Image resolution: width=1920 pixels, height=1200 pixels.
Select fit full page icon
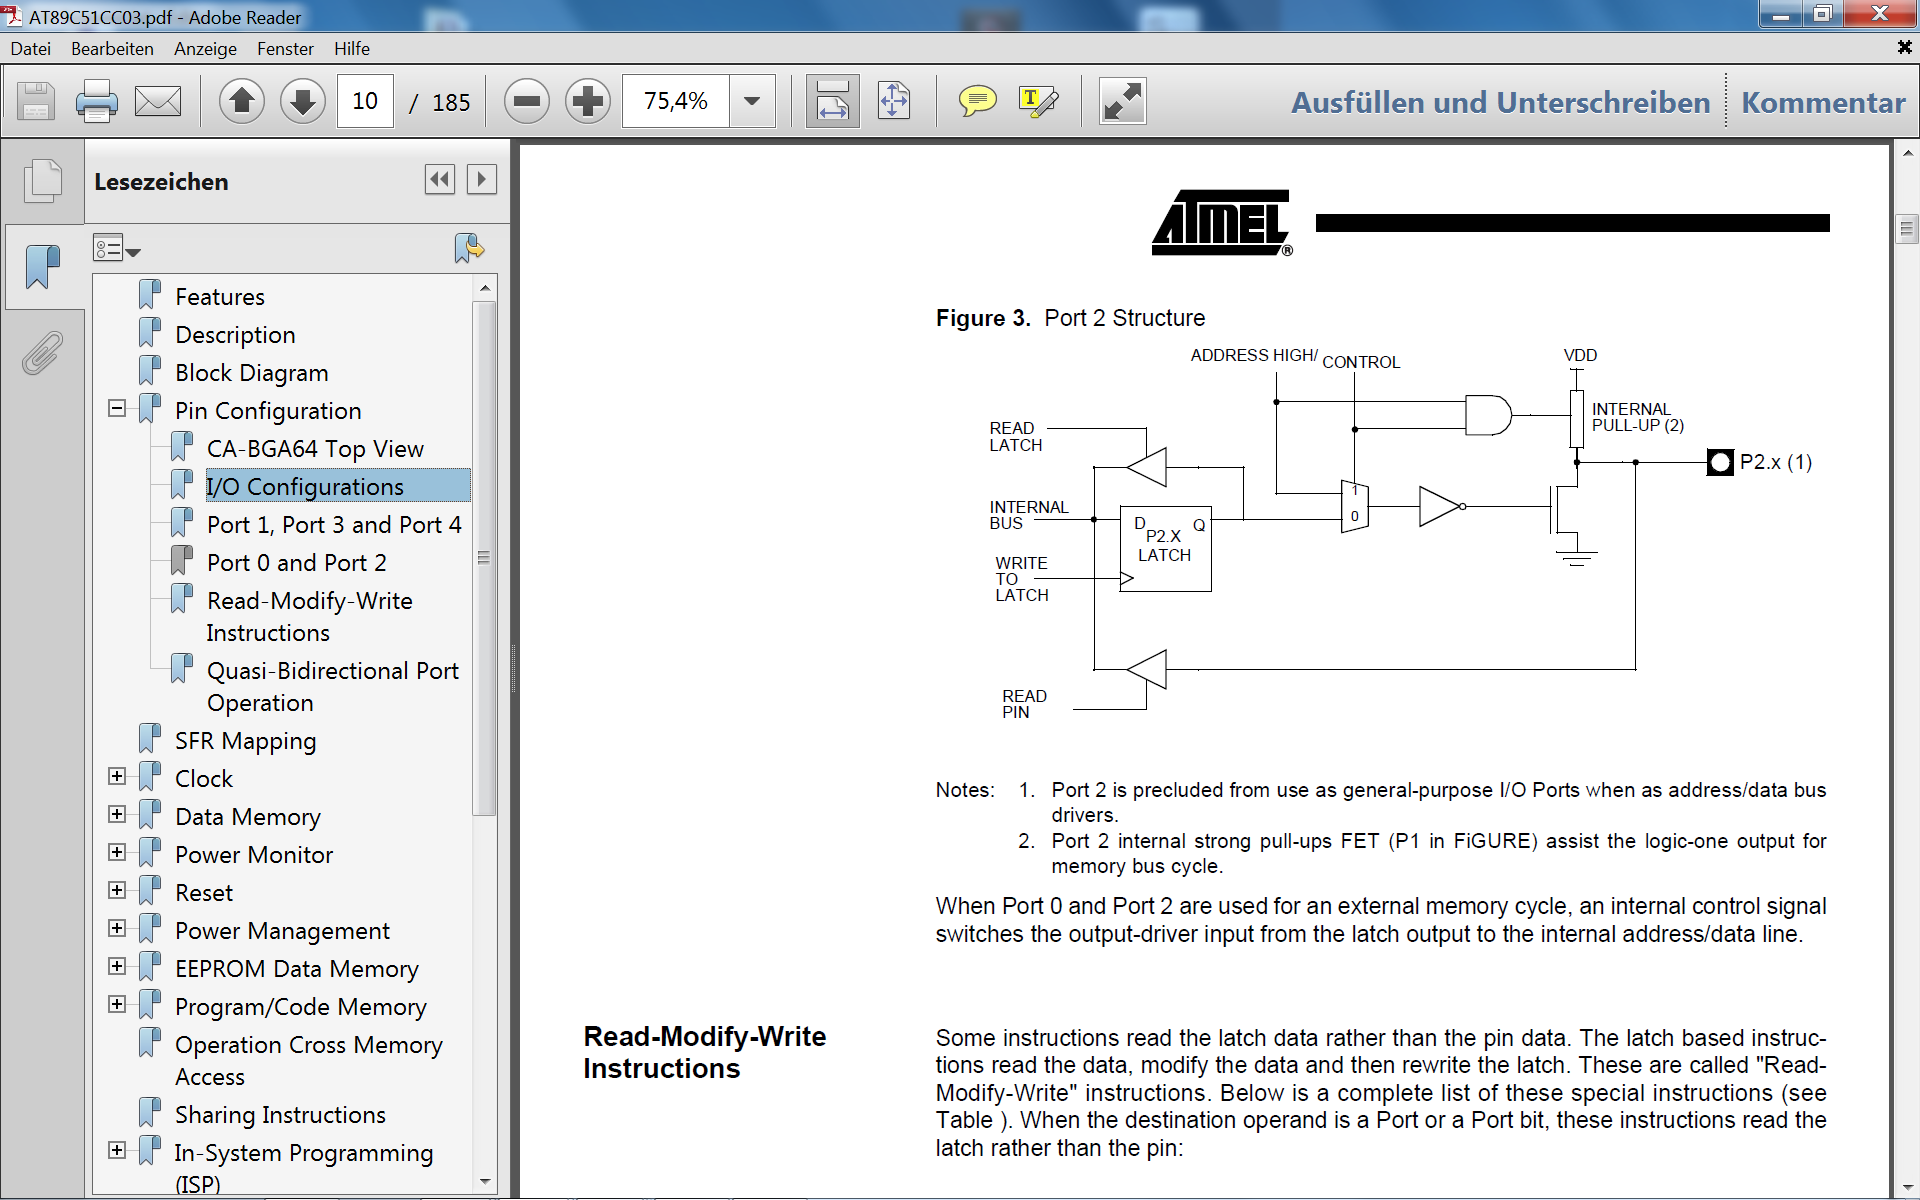click(894, 101)
